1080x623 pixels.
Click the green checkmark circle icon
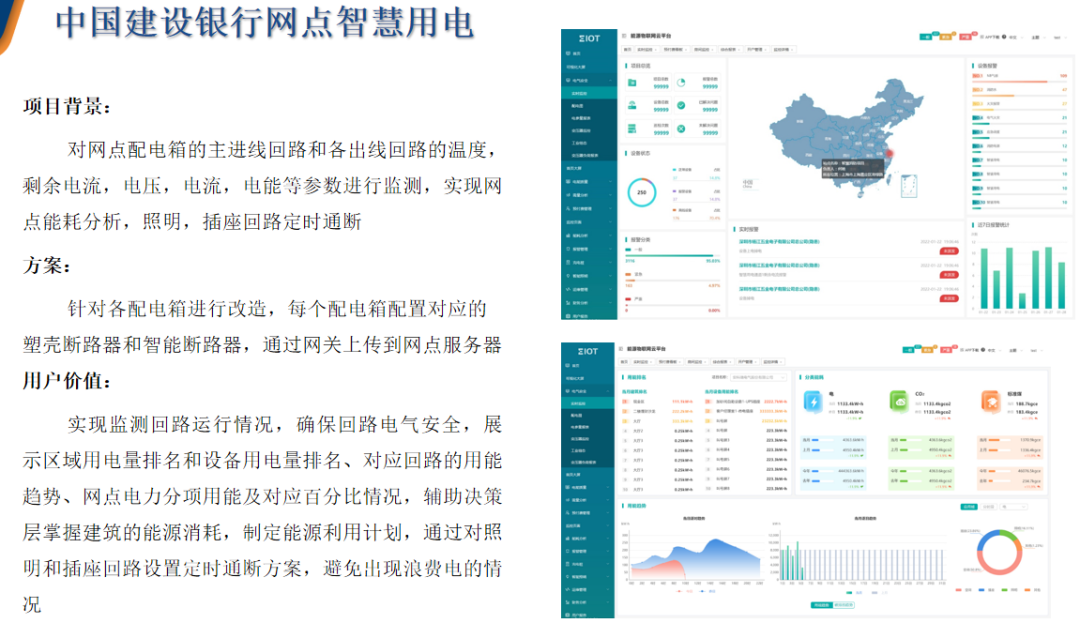coord(681,105)
